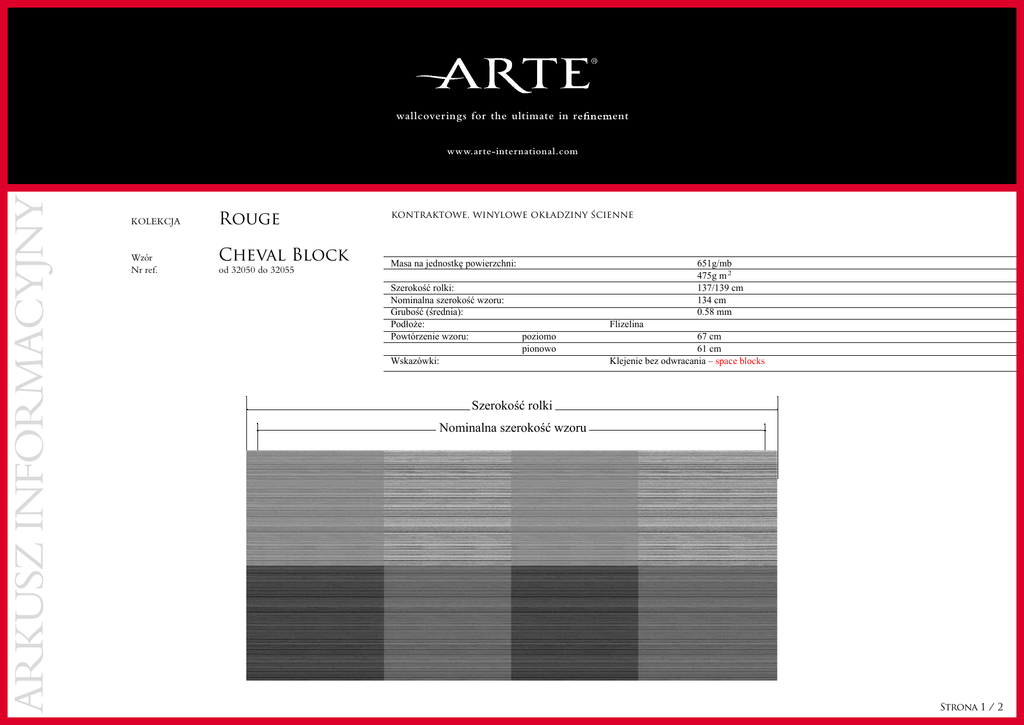
Task: Click the 'Cheval Block' pattern name
Action: point(283,255)
